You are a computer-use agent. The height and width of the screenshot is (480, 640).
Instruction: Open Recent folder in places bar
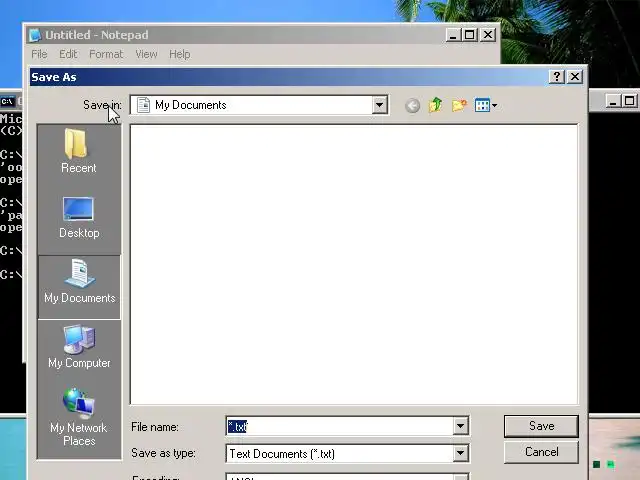tap(79, 151)
